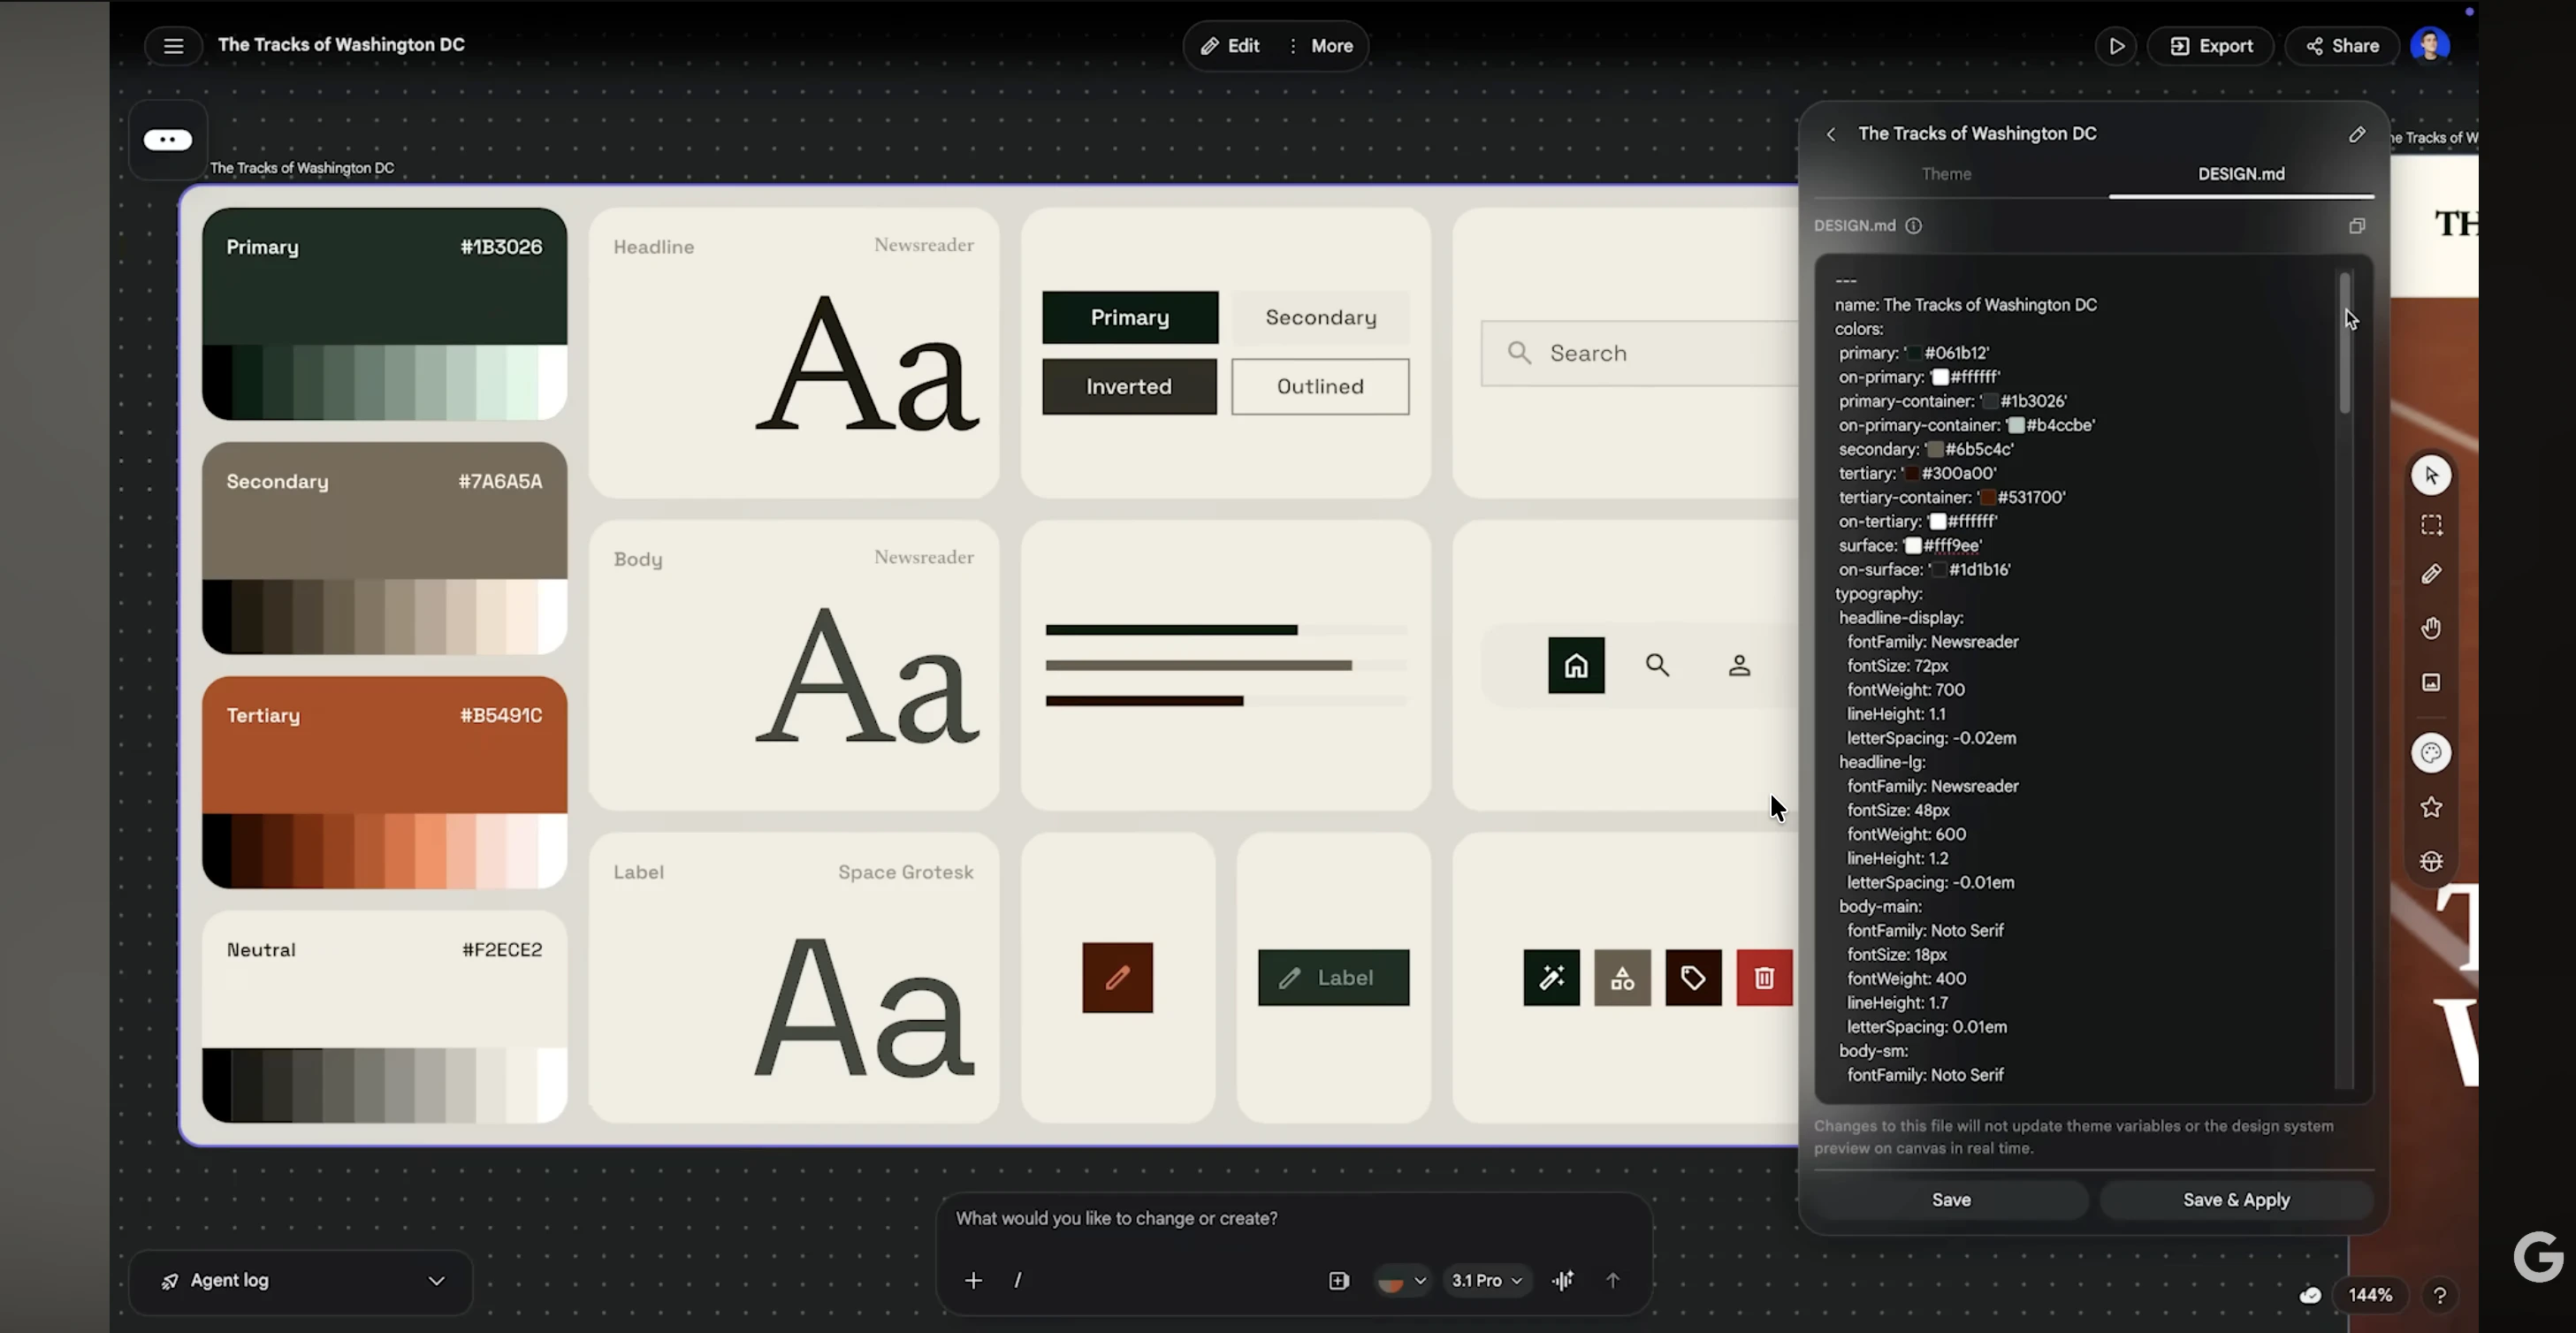Click the plus add attachment icon in the prompt

click(973, 1281)
